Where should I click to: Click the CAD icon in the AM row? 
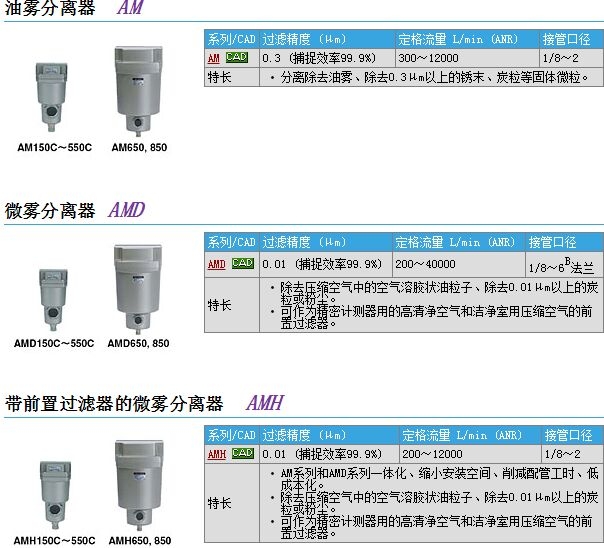pos(237,58)
